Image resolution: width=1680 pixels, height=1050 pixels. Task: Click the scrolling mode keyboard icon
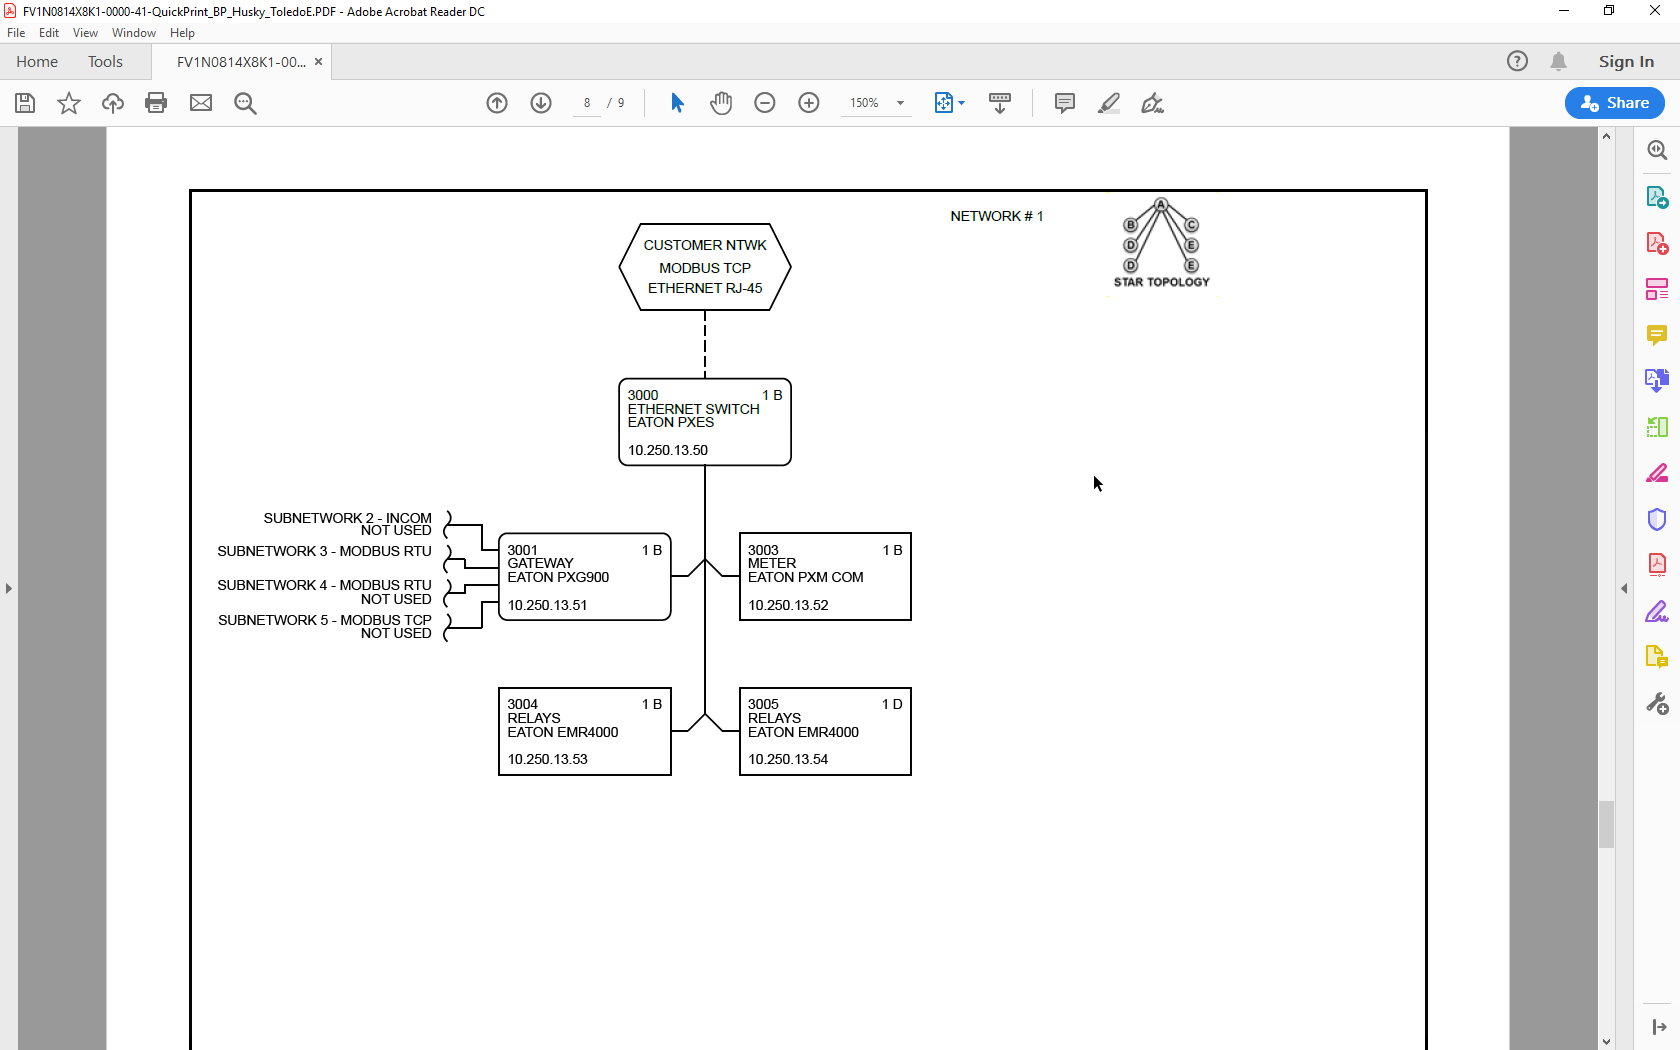1000,103
